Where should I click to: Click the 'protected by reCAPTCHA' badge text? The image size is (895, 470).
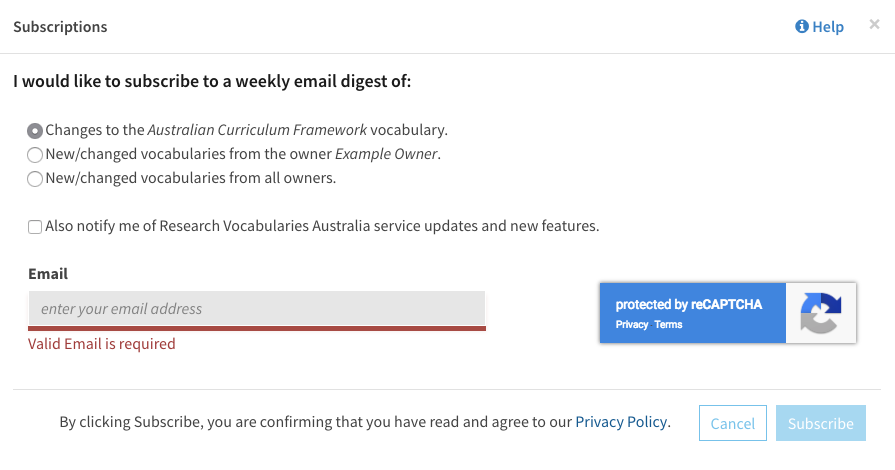[688, 305]
